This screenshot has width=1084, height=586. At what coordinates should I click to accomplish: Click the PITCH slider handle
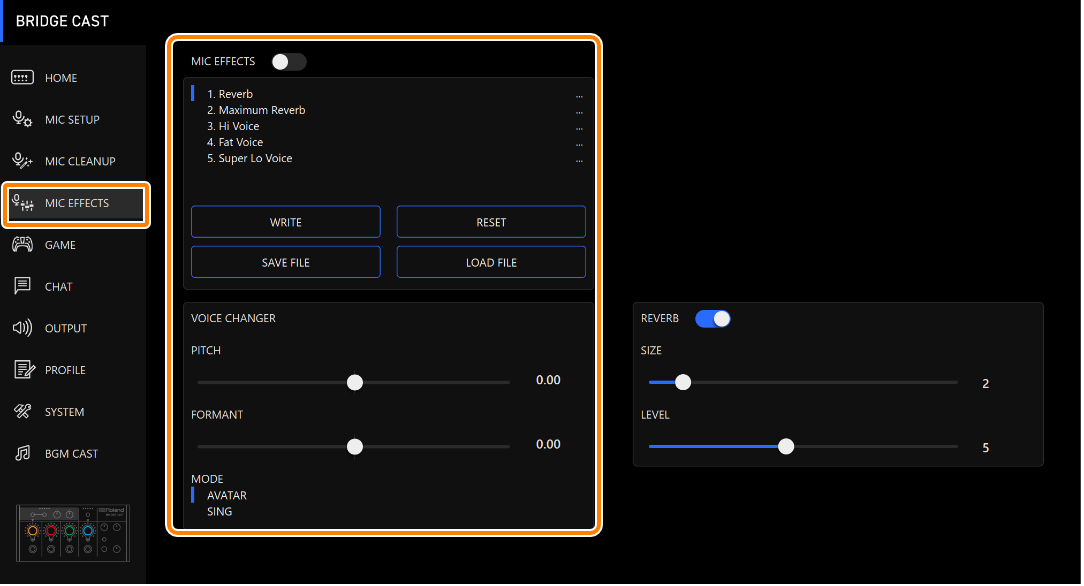(355, 382)
